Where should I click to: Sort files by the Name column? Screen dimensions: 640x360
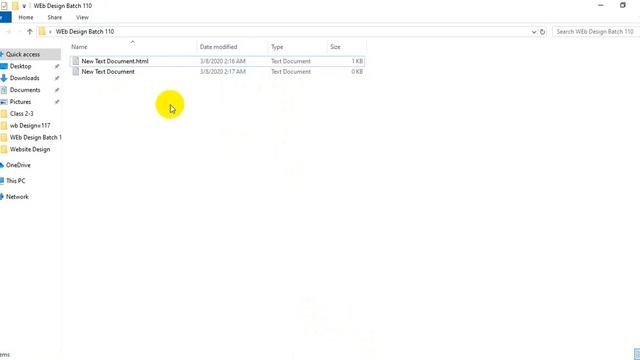point(79,47)
